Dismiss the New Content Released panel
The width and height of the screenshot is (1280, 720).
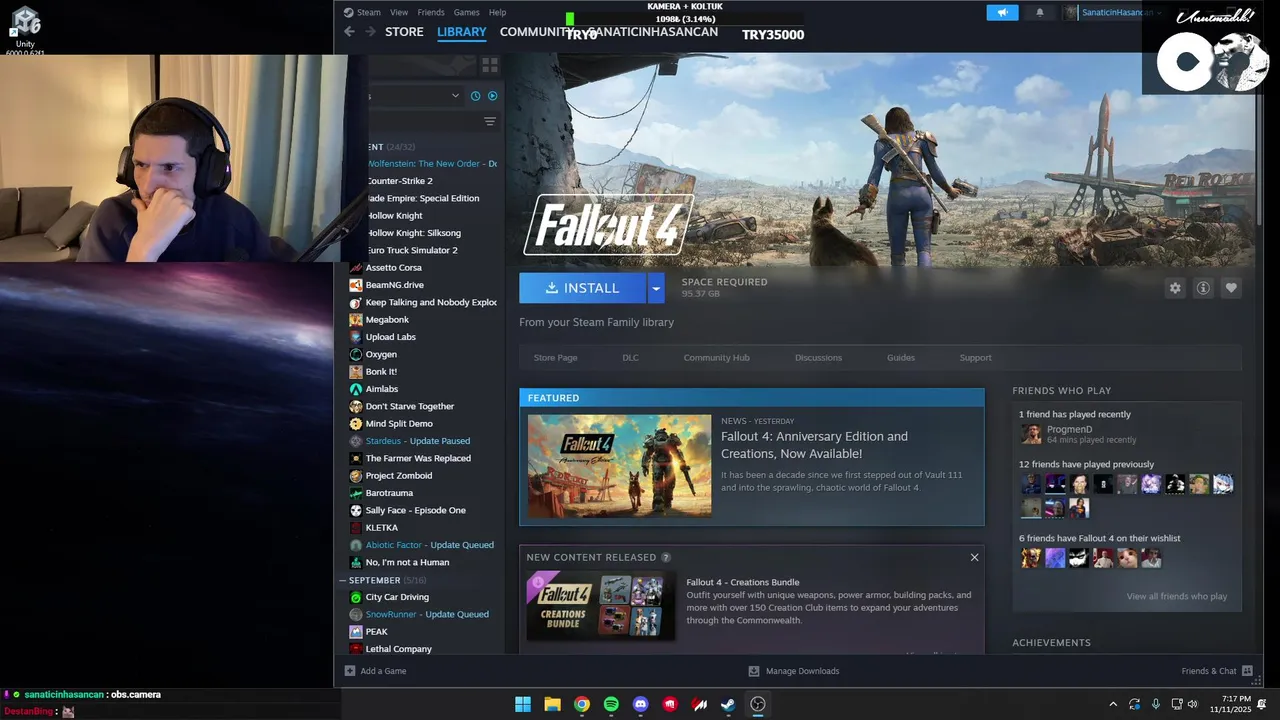pyautogui.click(x=974, y=557)
